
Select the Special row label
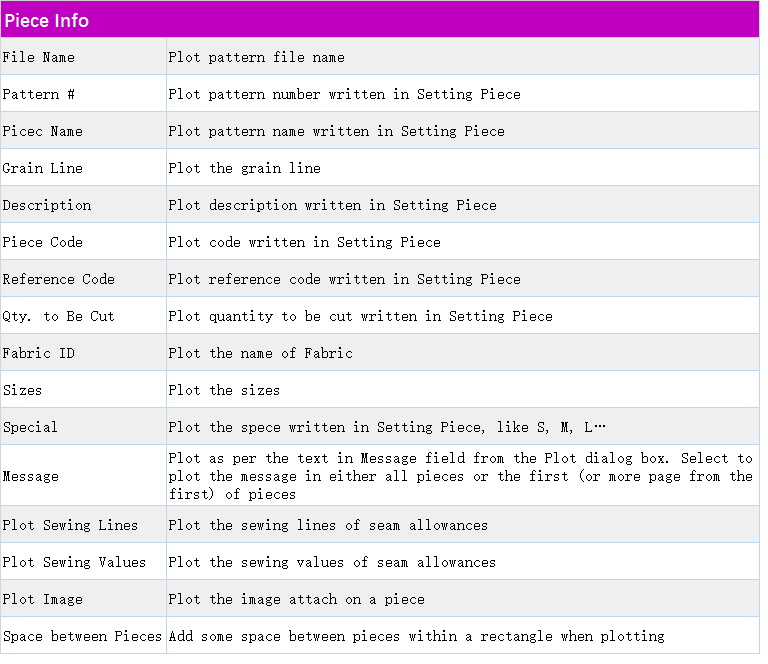point(31,427)
